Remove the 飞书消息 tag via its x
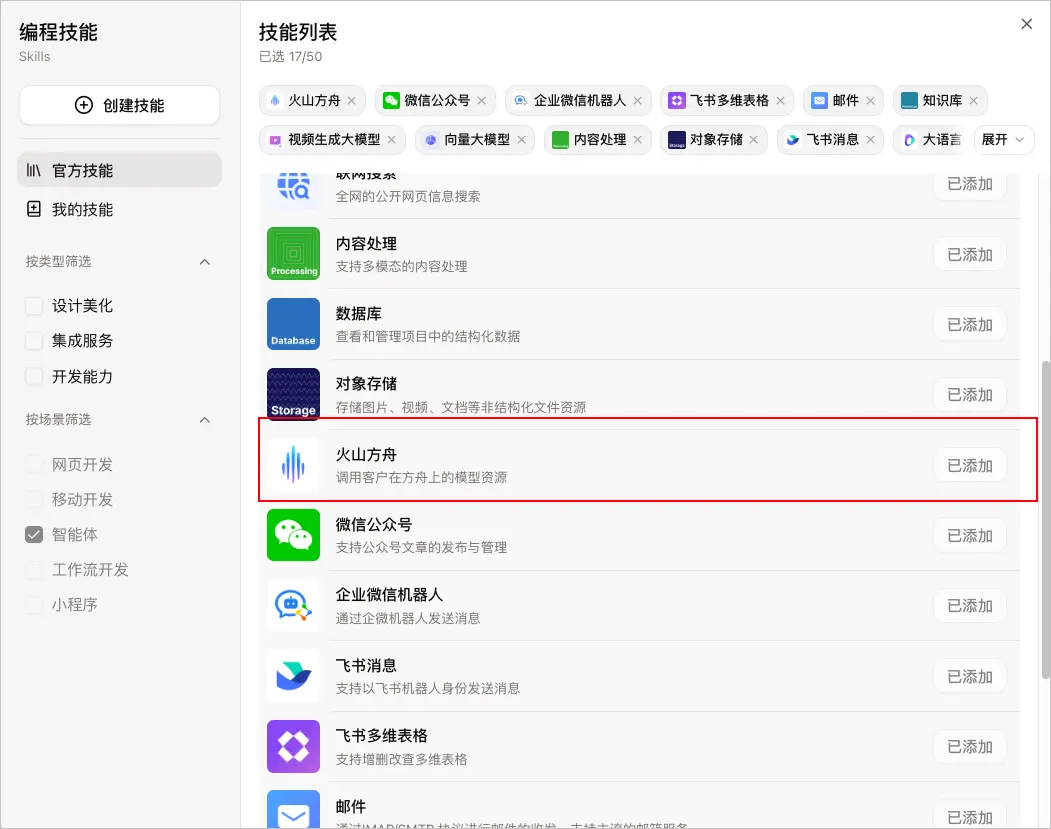 tap(870, 139)
